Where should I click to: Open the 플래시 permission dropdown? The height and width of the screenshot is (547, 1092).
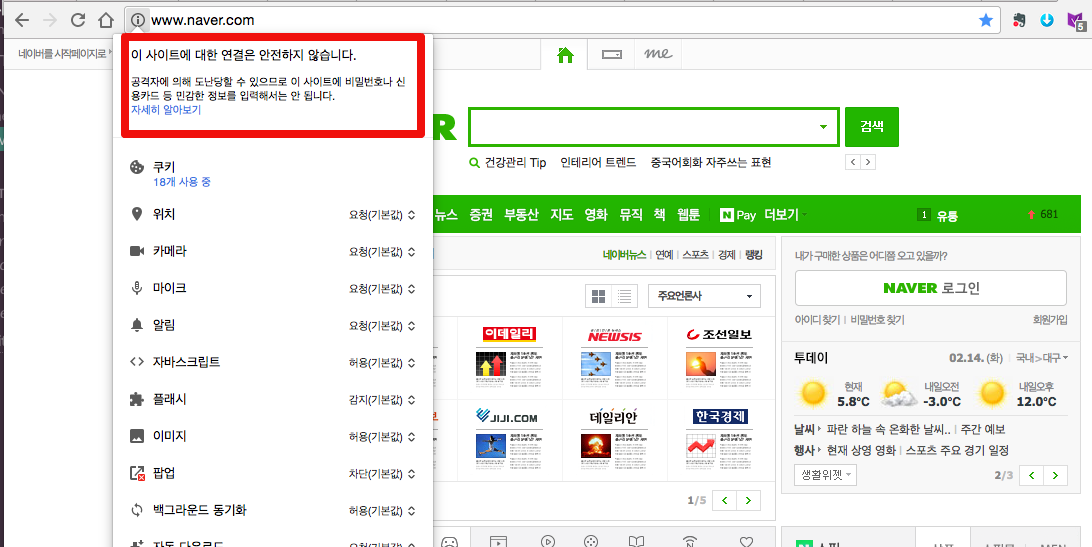click(x=382, y=400)
